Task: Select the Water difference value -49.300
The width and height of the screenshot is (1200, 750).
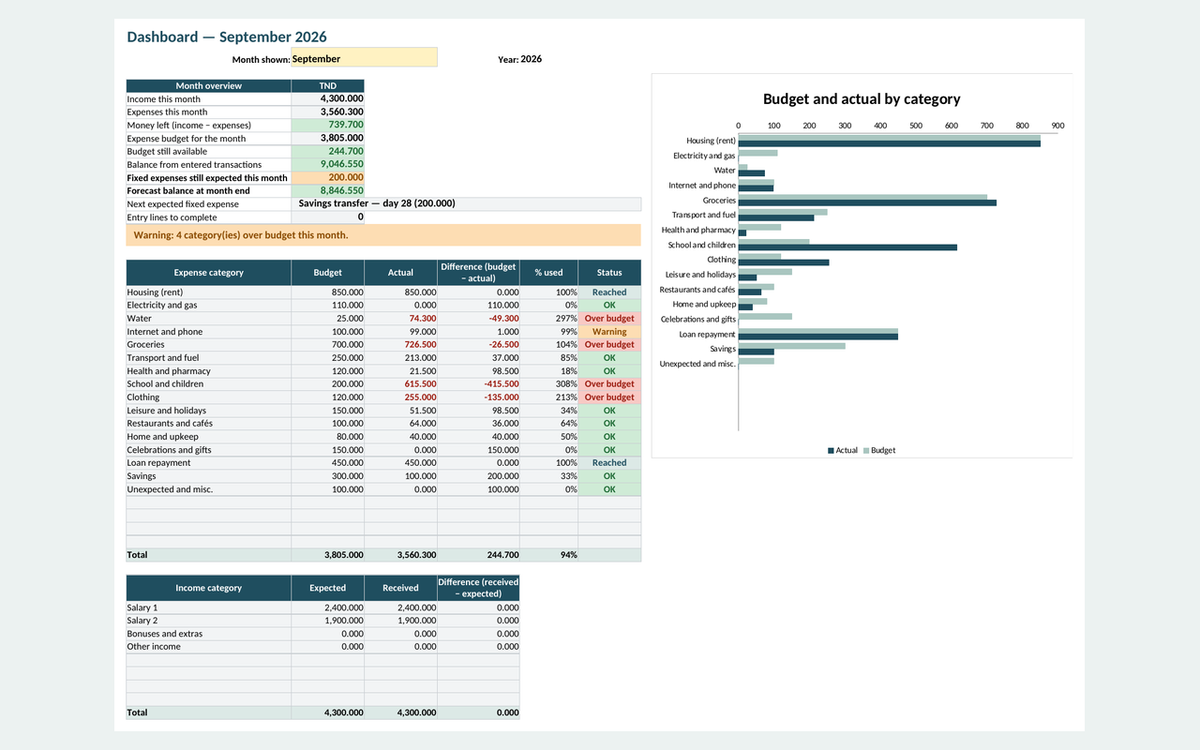Action: tap(478, 318)
